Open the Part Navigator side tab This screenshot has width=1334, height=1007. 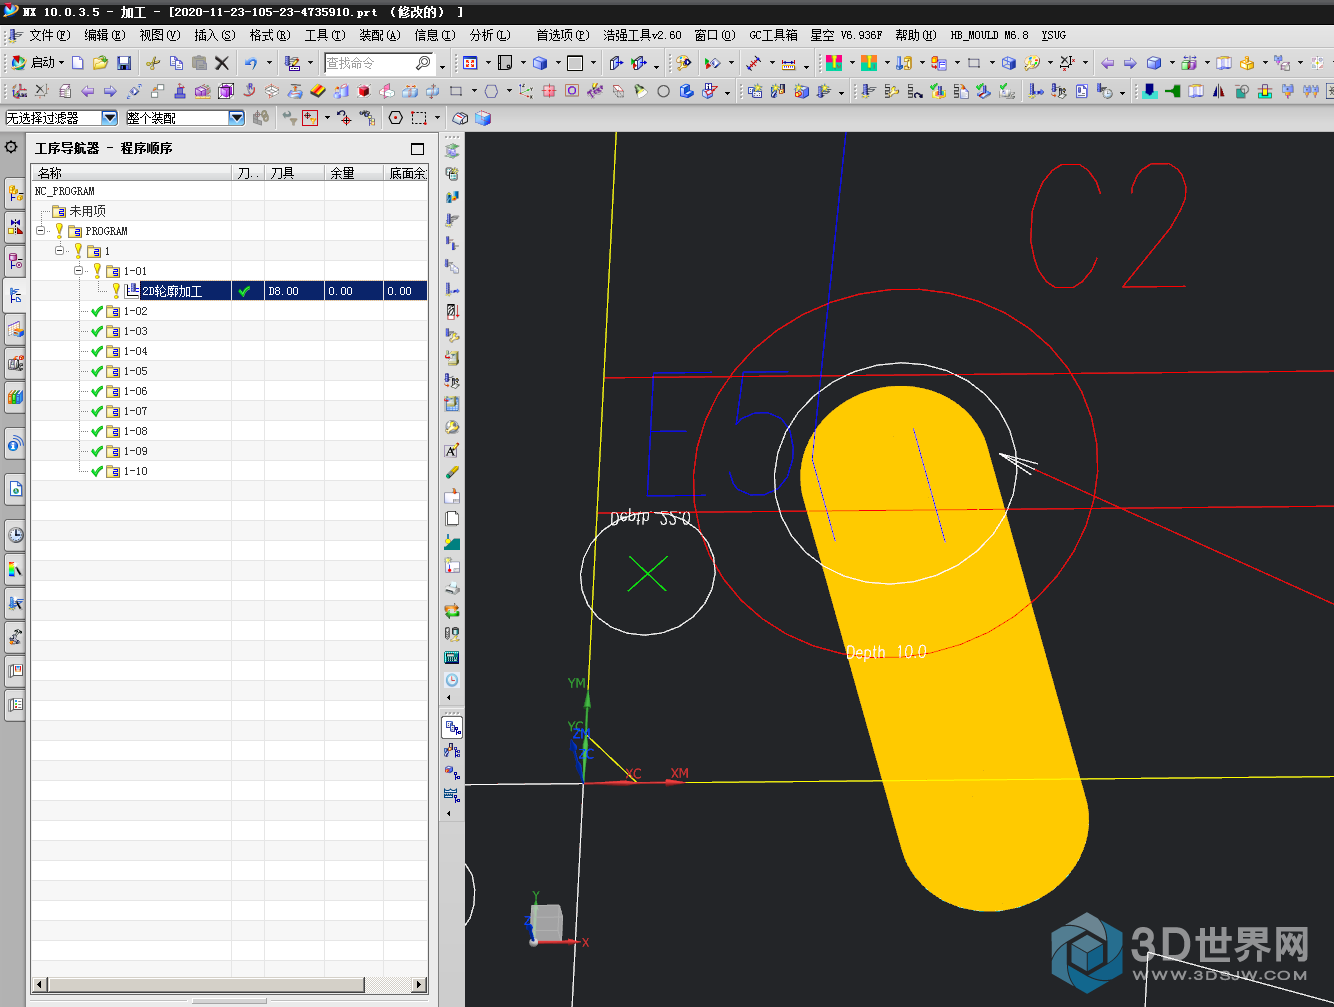[15, 261]
